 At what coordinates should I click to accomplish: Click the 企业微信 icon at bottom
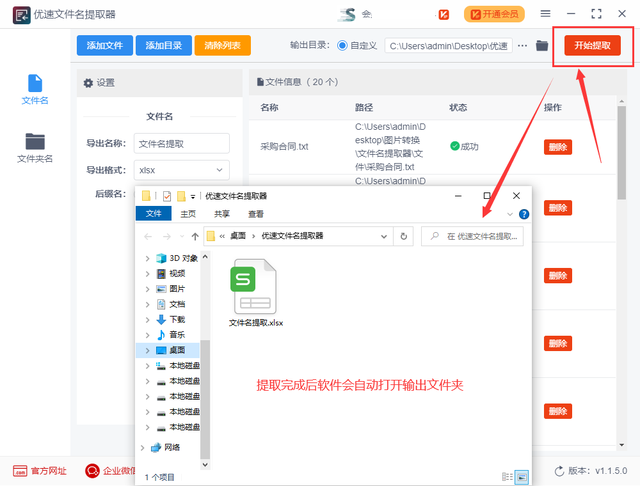click(x=92, y=470)
